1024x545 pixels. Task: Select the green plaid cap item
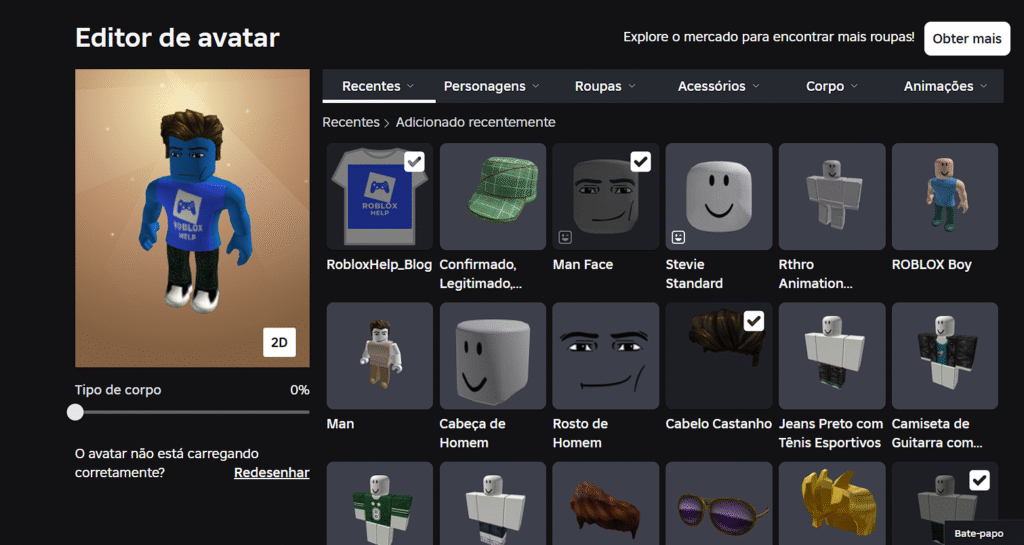click(492, 196)
